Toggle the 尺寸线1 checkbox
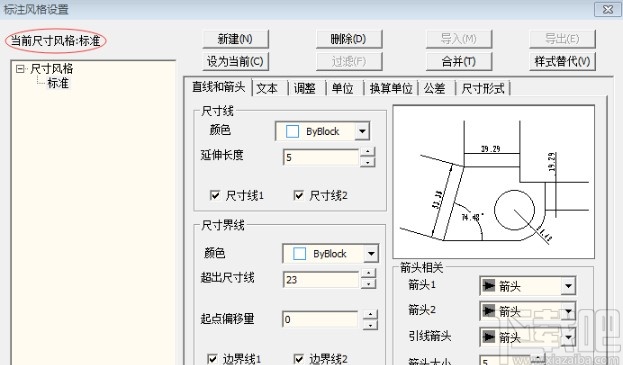Viewport: 623px width, 365px height. tap(215, 195)
